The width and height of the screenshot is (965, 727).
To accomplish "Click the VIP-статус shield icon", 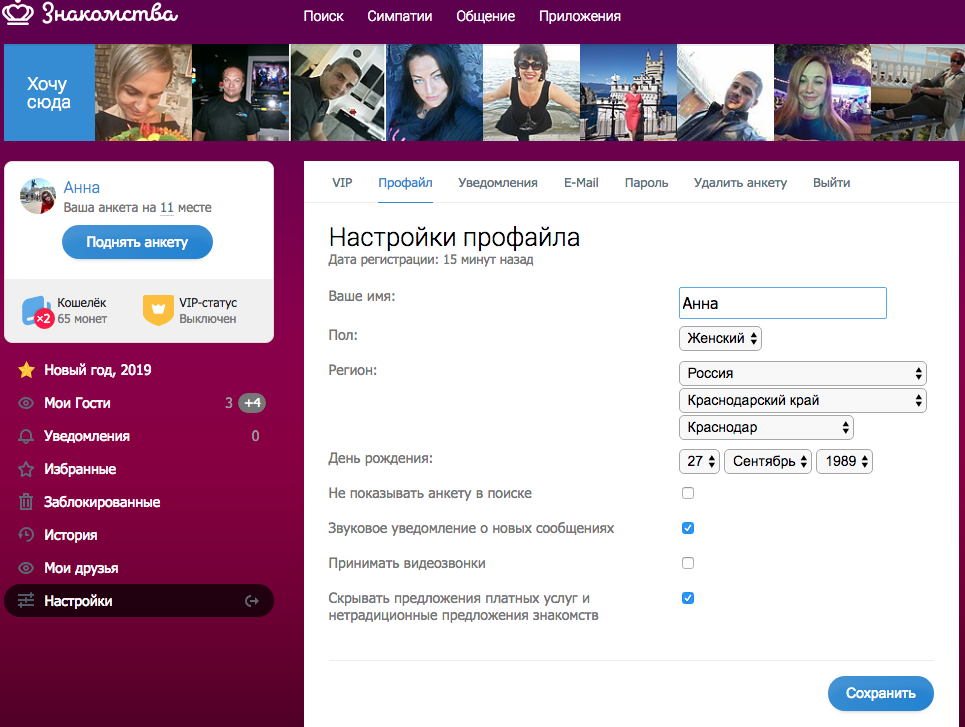I will 158,310.
